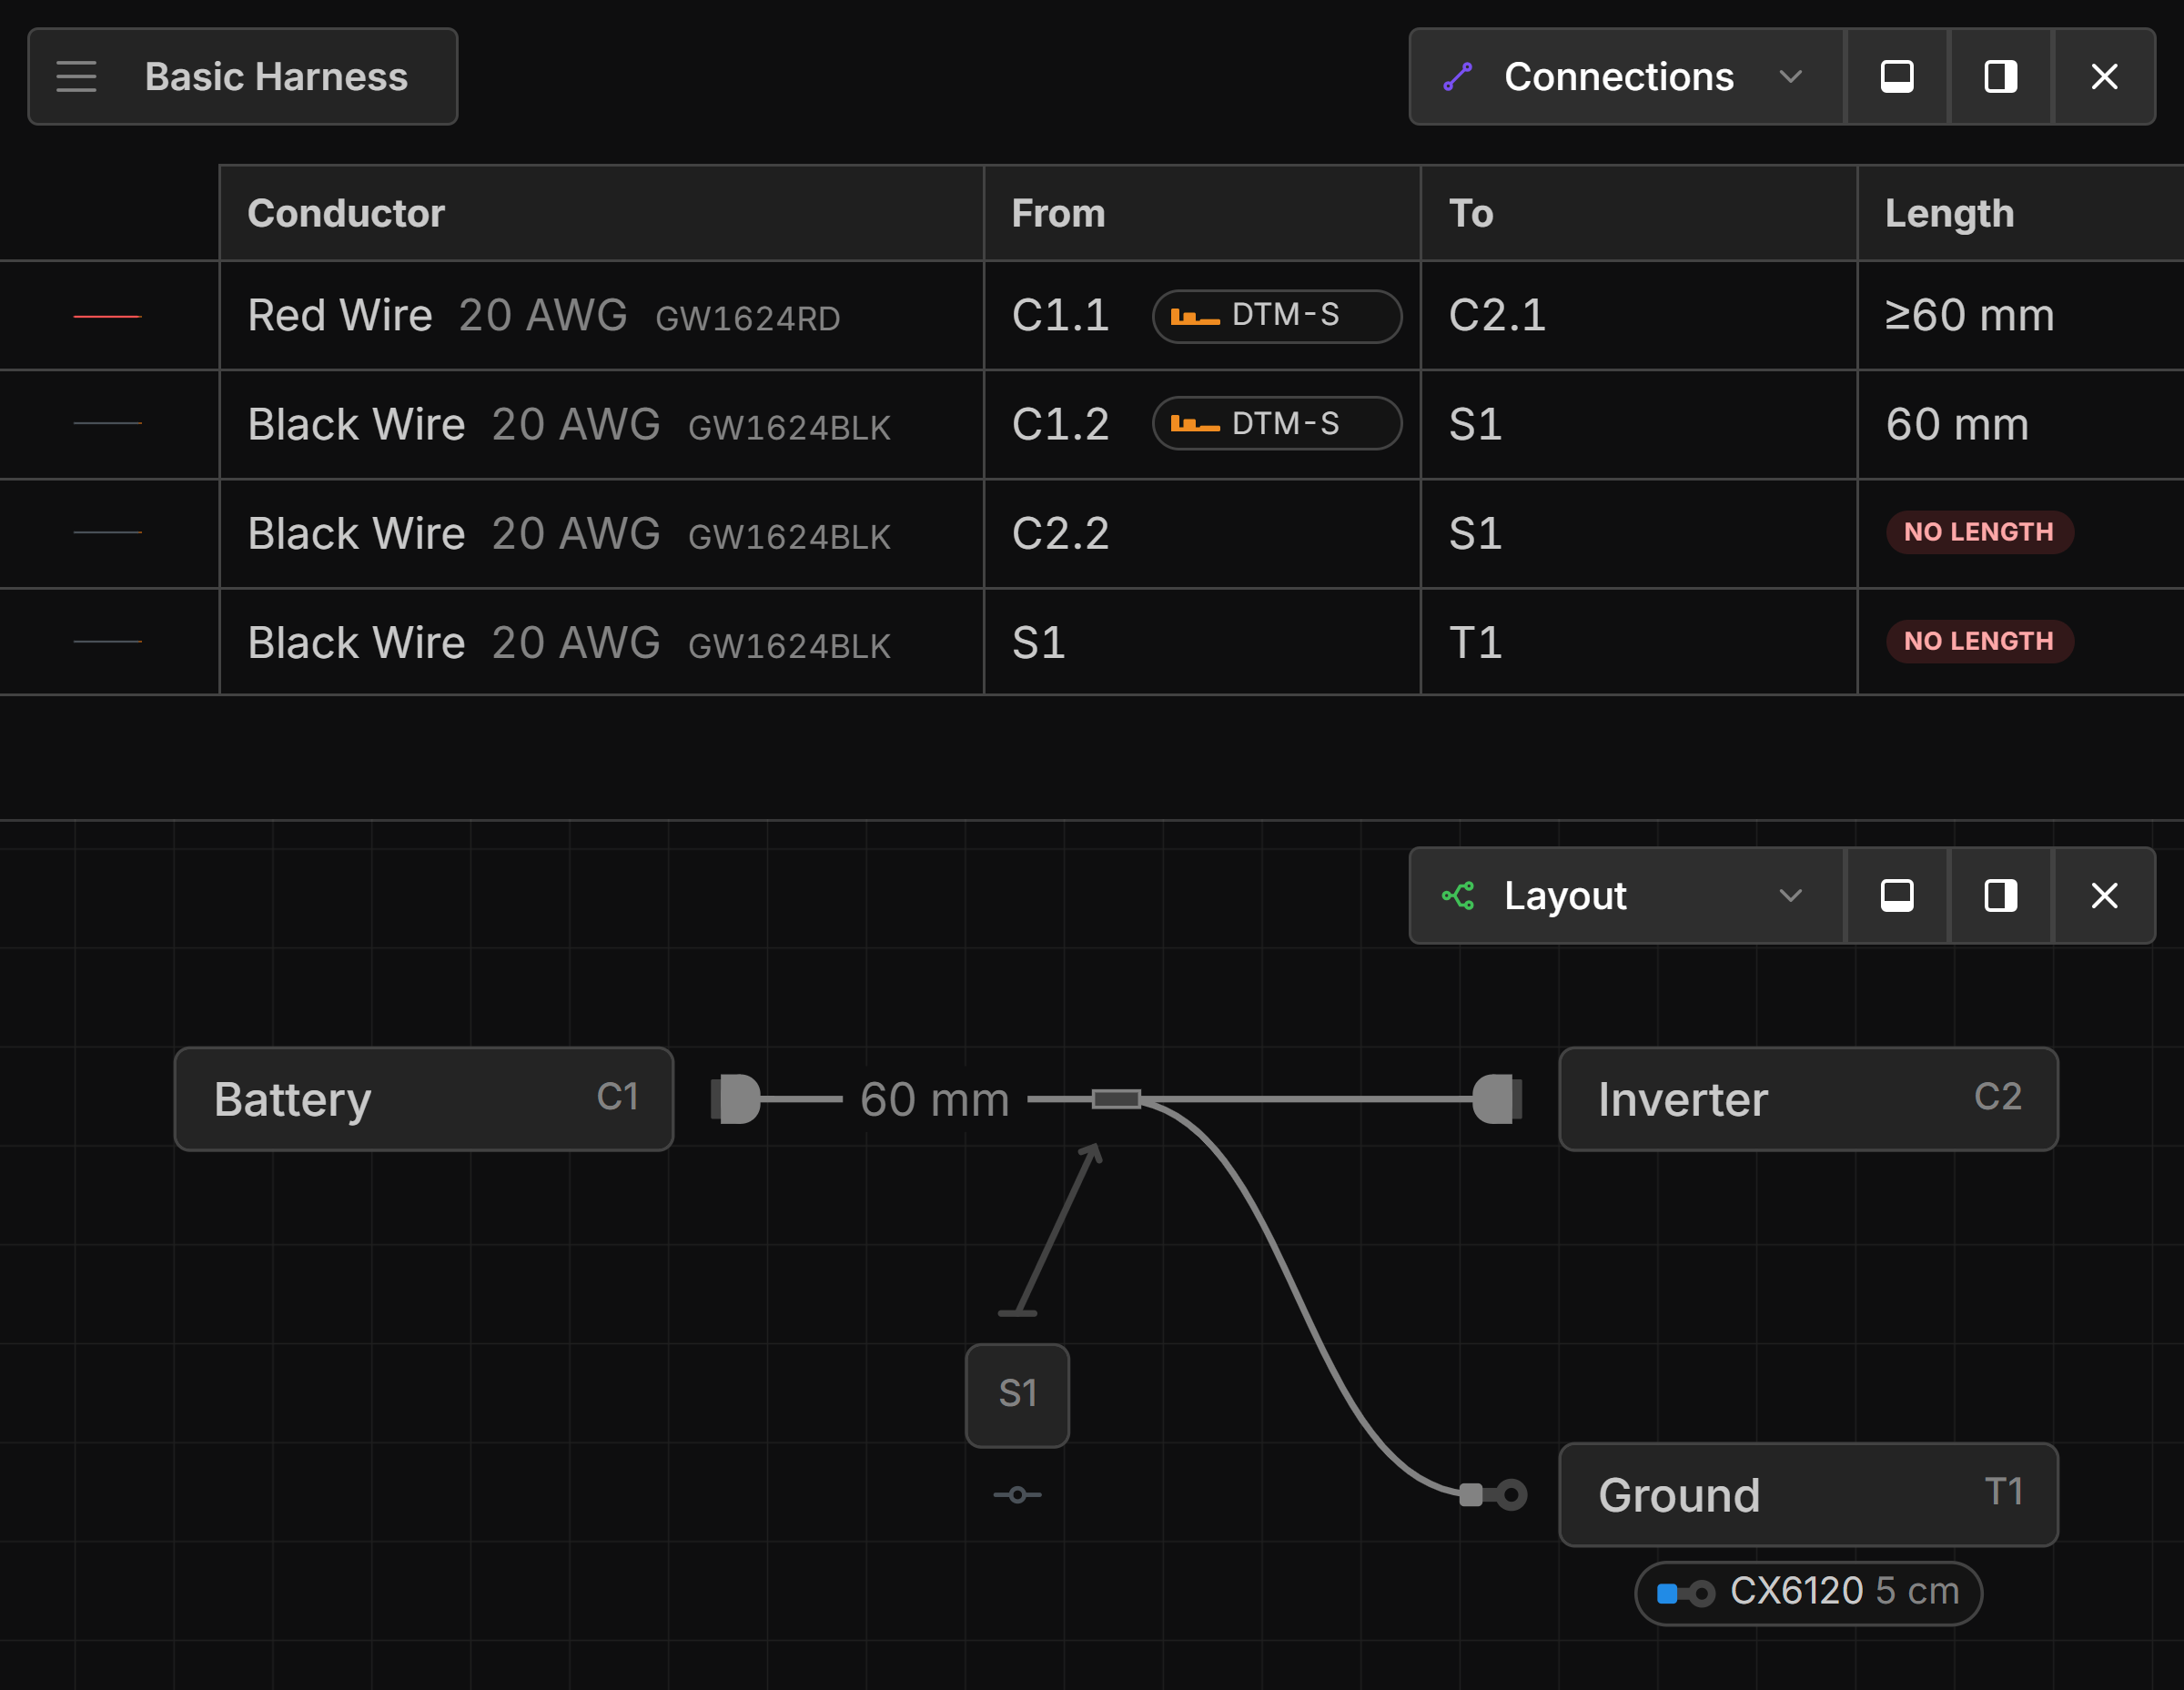
Task: Click the Conductor column header
Action: (346, 213)
